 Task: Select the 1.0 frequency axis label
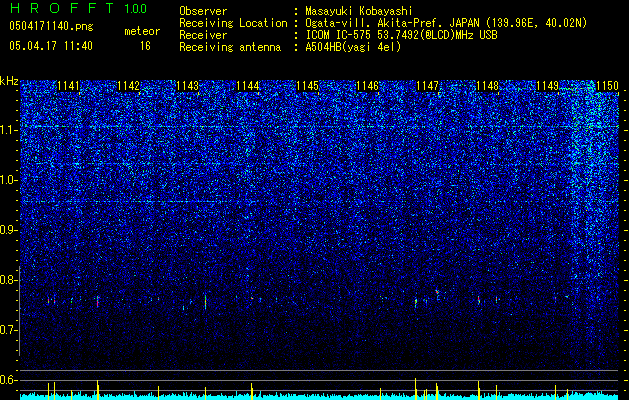7,180
